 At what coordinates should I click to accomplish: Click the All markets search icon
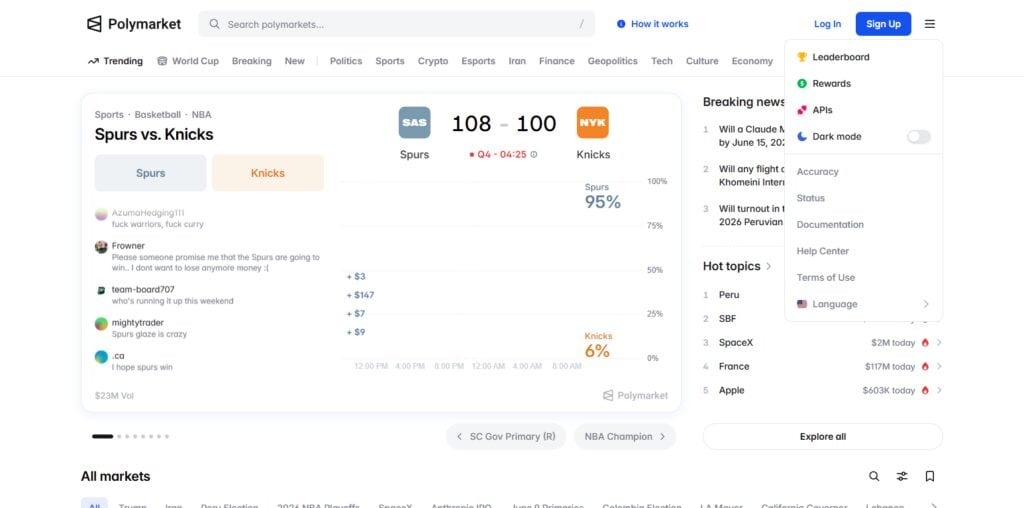(x=874, y=476)
